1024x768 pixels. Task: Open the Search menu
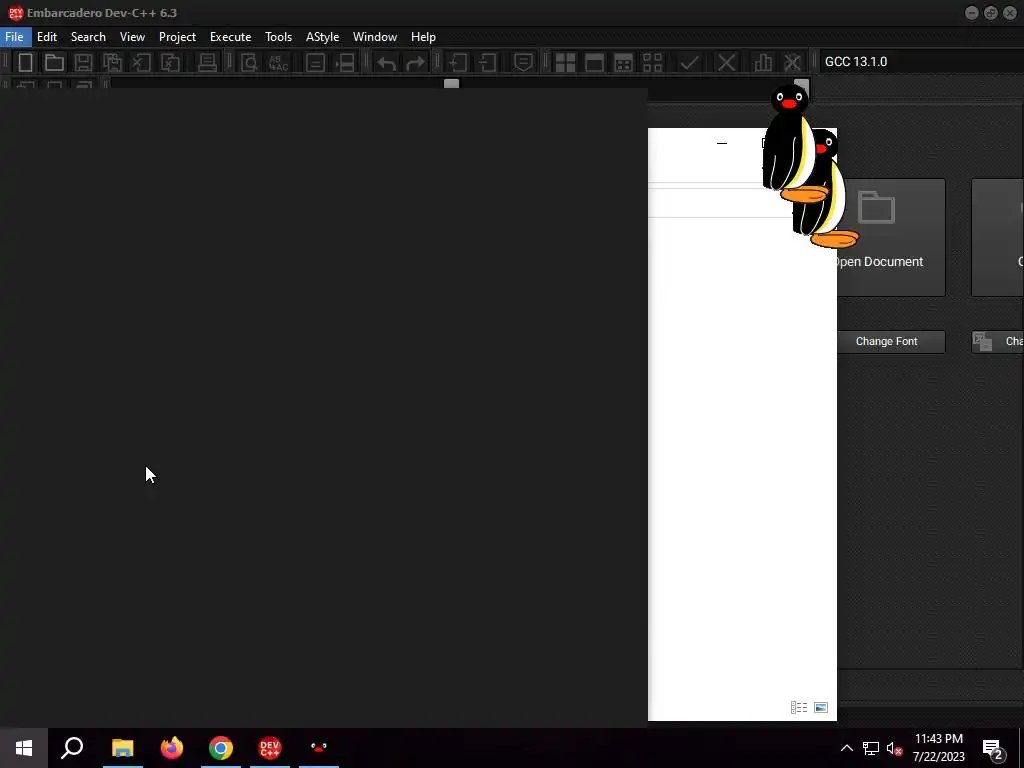point(88,37)
